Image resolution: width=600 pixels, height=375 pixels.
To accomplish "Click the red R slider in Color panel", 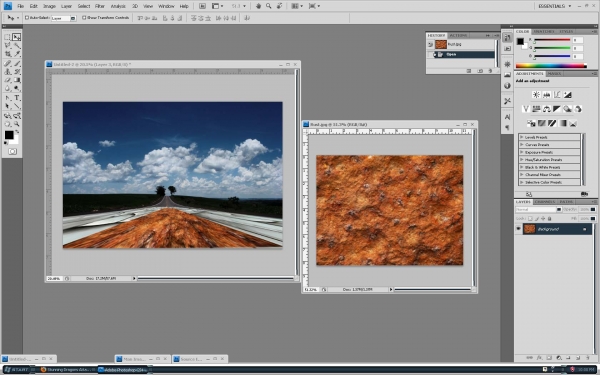I will [x=552, y=40].
